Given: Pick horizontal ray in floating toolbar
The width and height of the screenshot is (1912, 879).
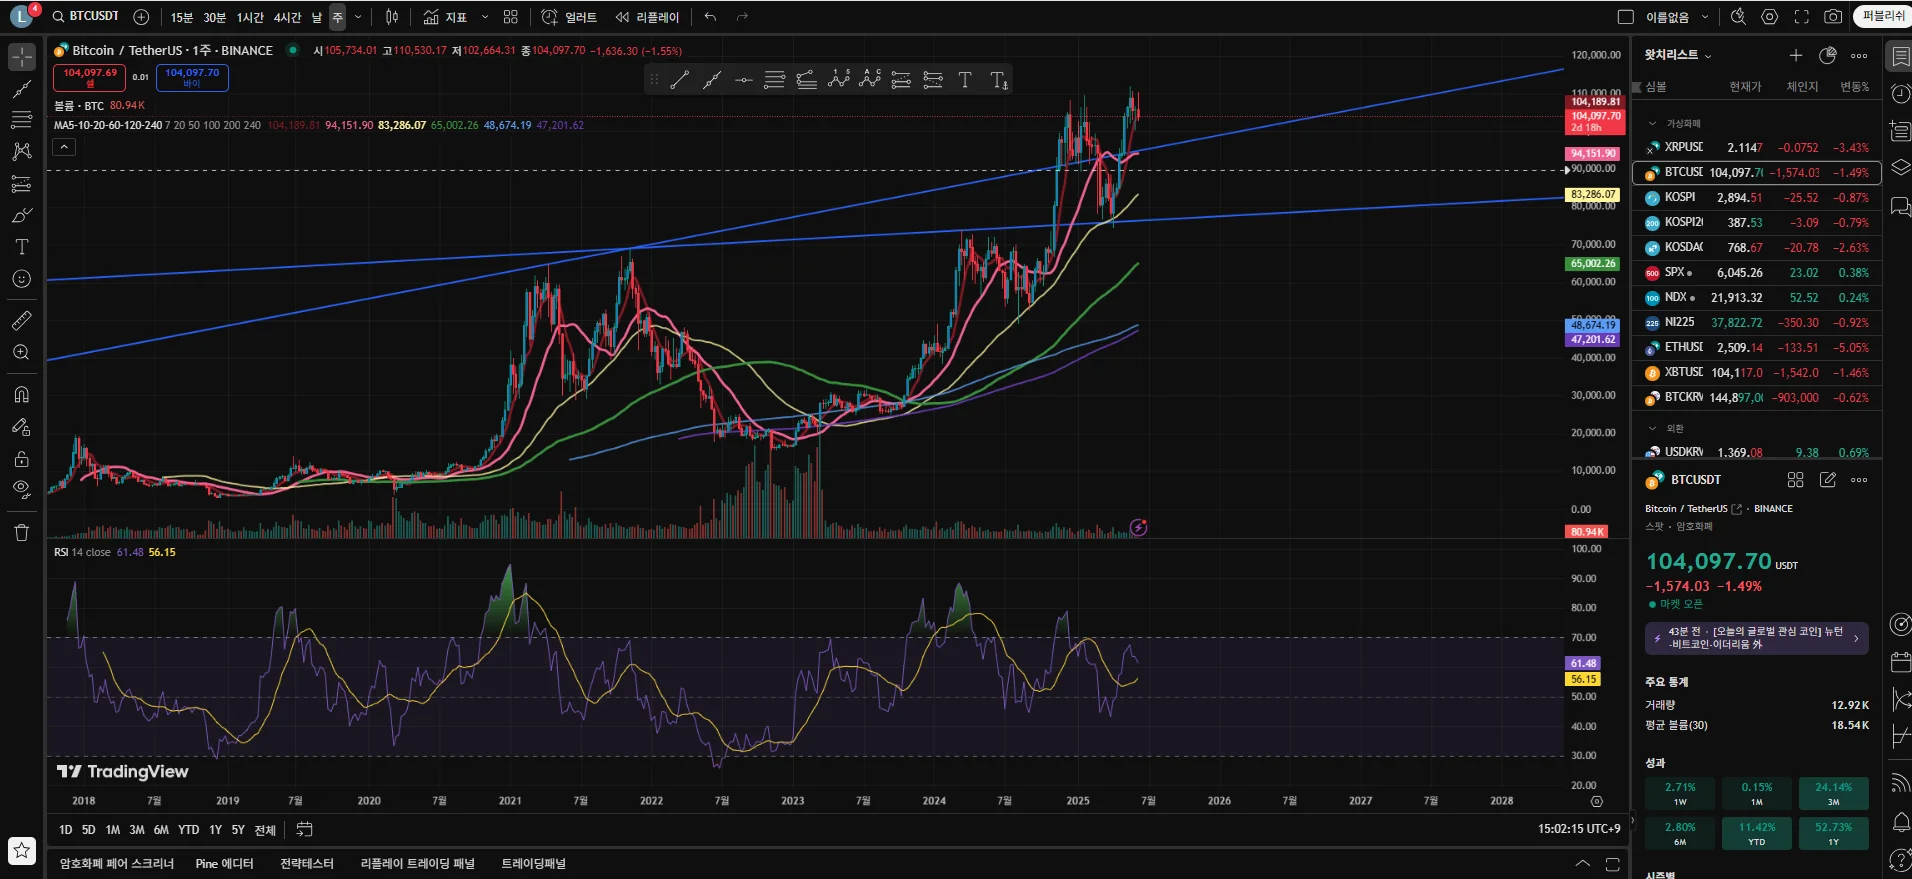Looking at the screenshot, I should 743,80.
